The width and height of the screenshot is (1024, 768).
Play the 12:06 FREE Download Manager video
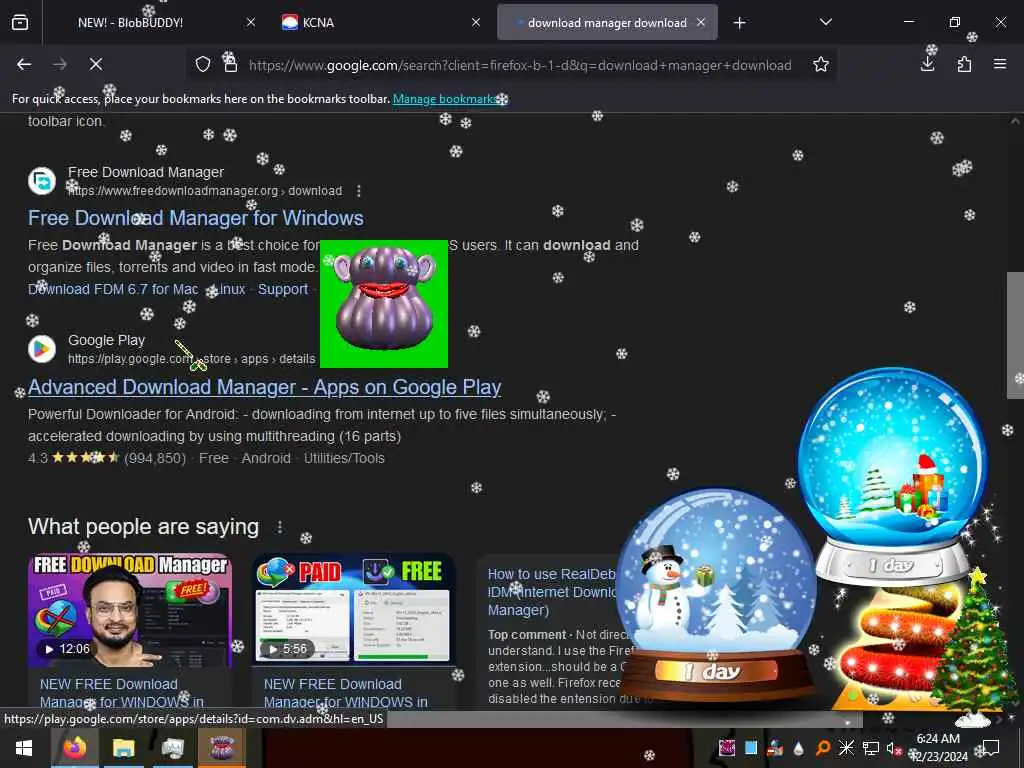coord(130,611)
